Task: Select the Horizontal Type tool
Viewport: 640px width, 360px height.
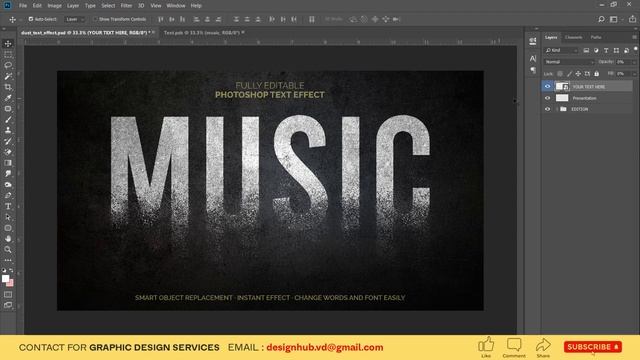Action: point(8,207)
